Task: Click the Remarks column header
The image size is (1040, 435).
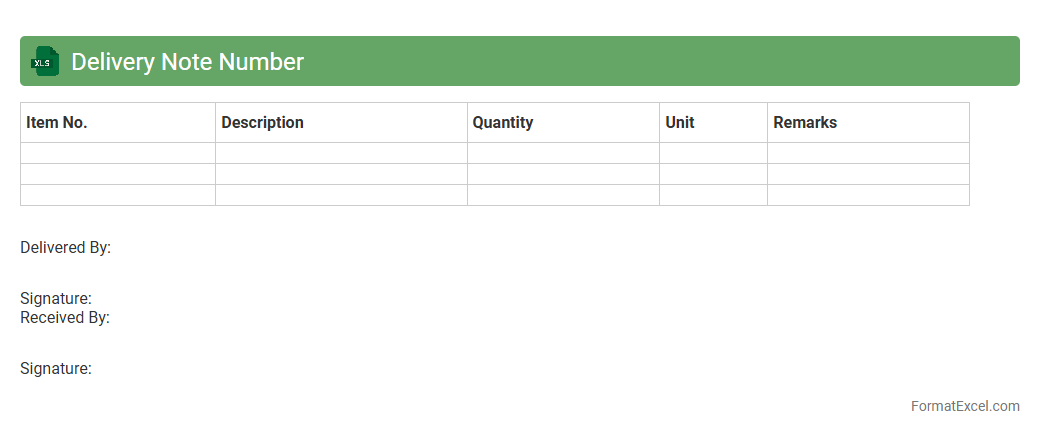Action: pyautogui.click(x=805, y=123)
